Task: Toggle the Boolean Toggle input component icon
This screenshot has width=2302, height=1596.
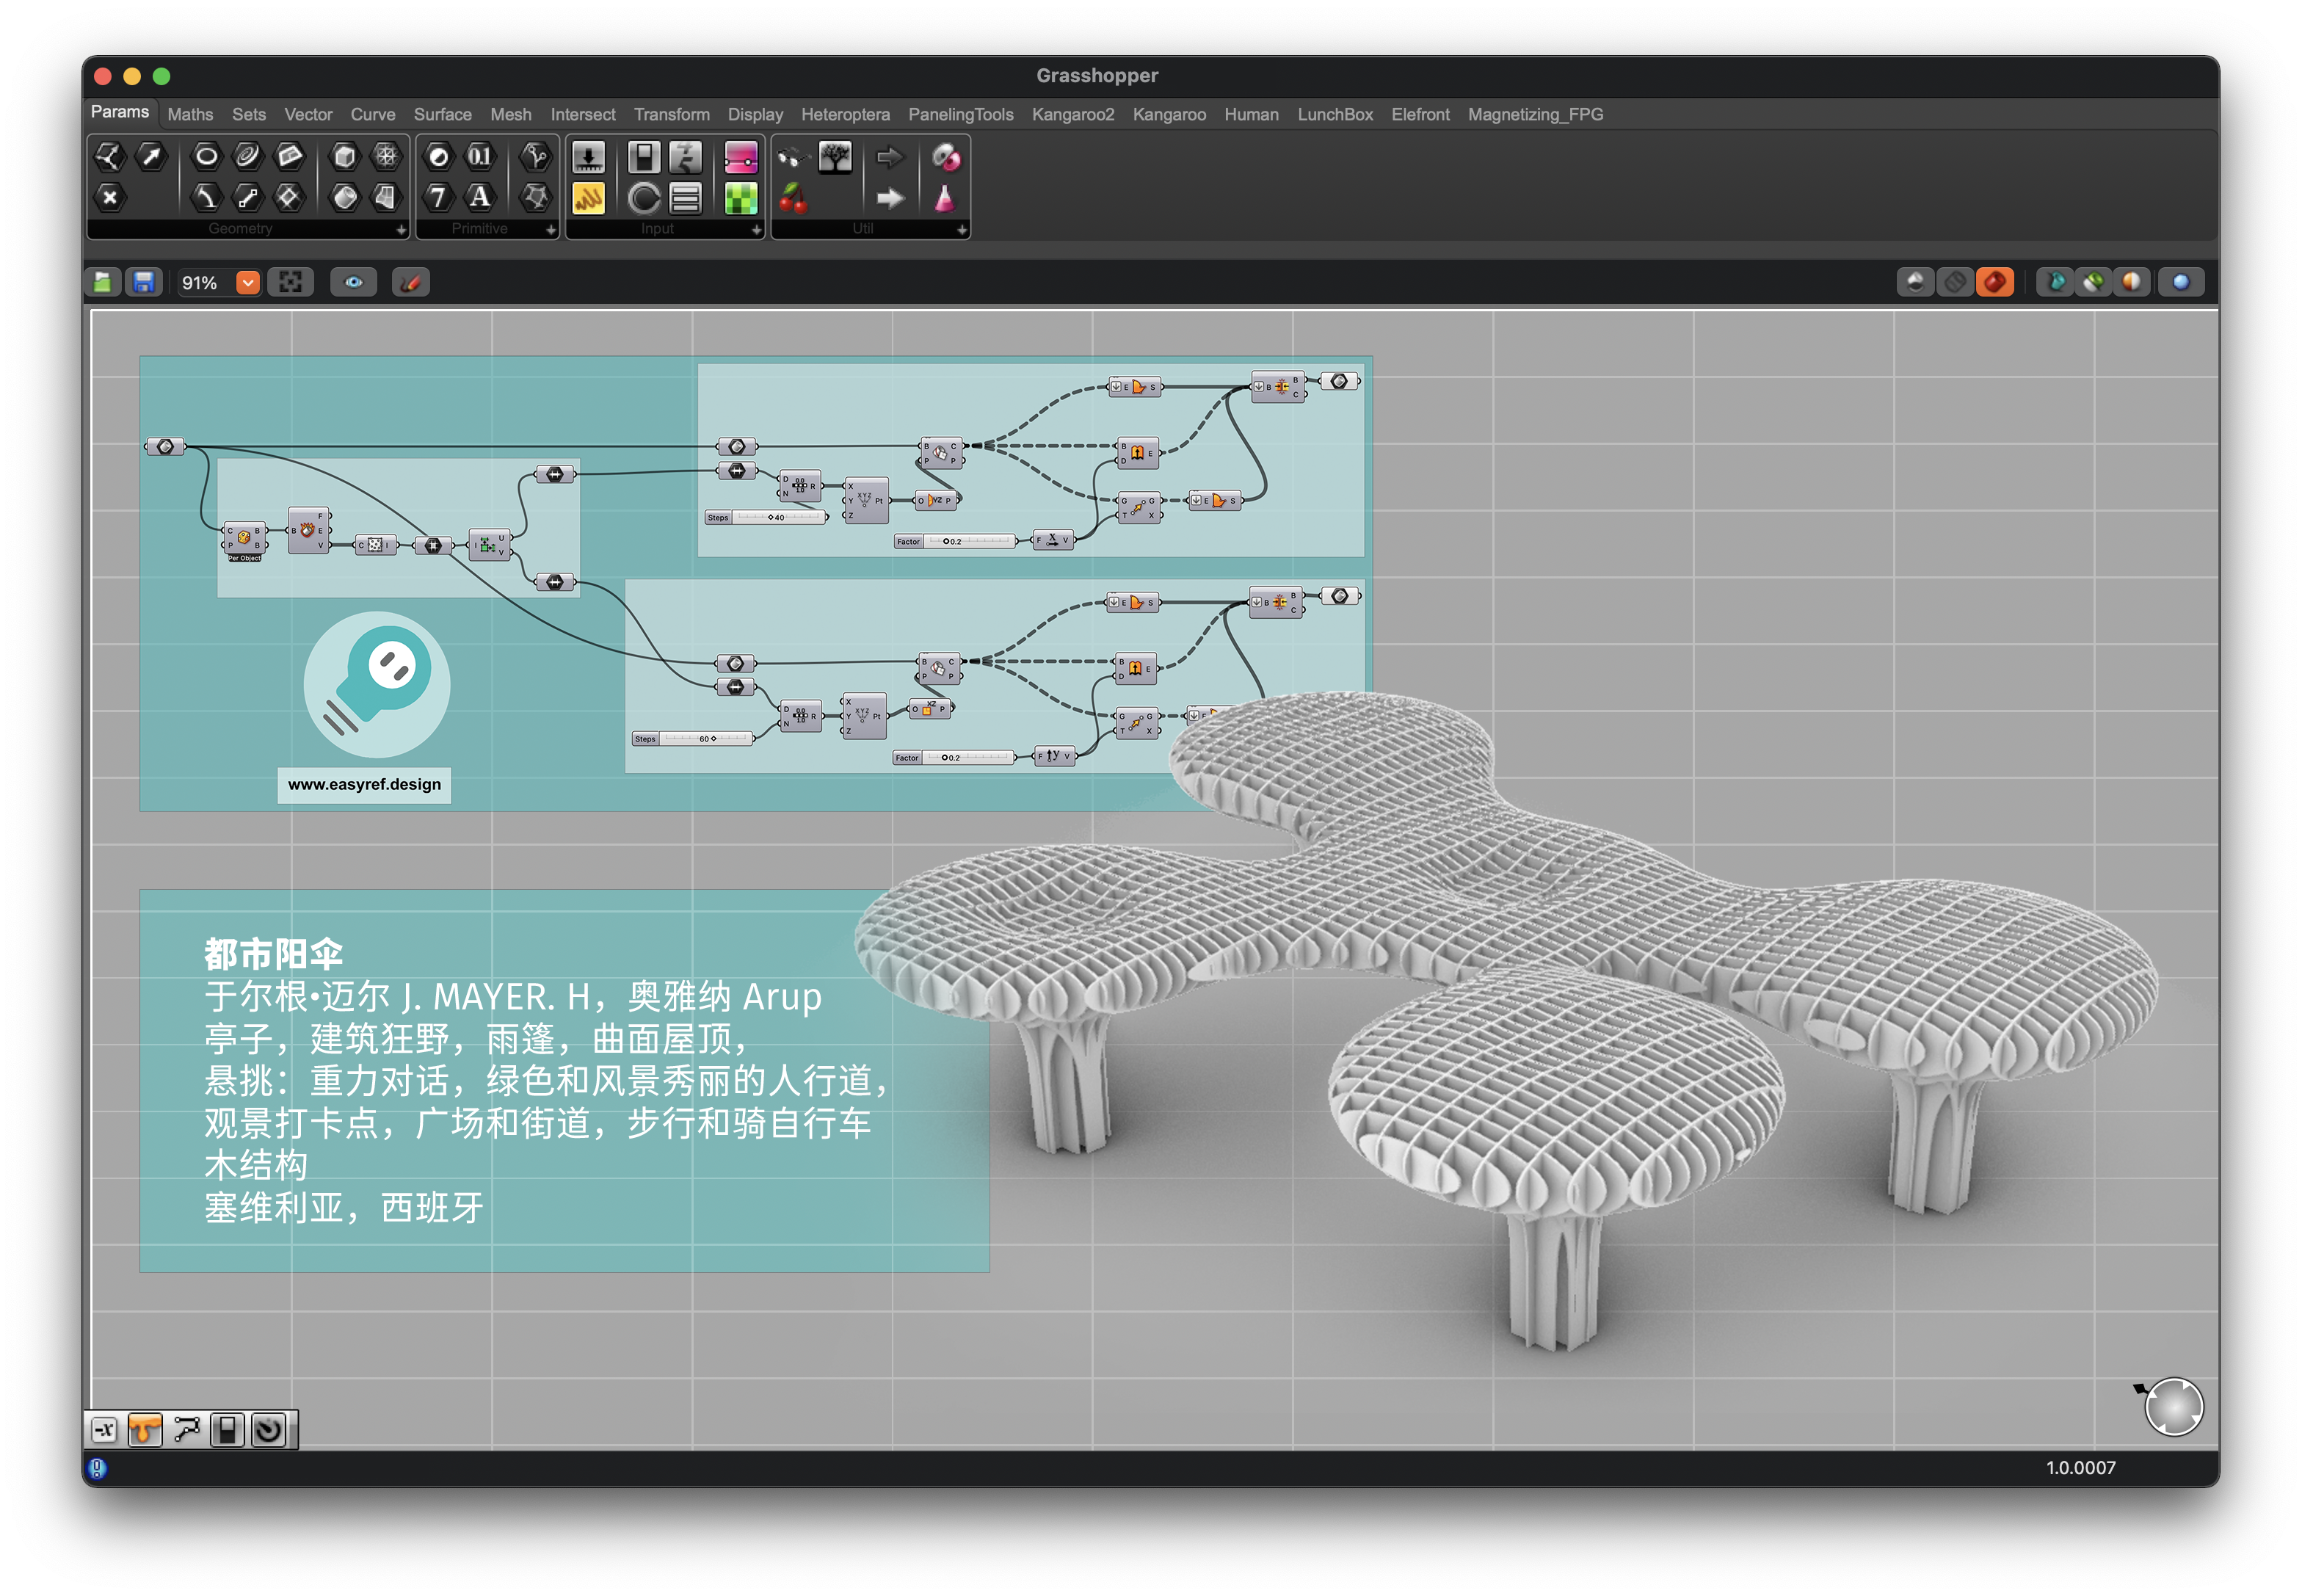Action: [x=644, y=157]
